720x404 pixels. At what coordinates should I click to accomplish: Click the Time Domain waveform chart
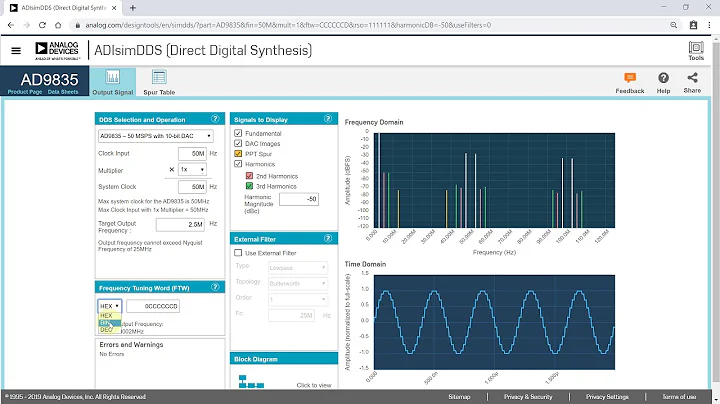[x=494, y=322]
